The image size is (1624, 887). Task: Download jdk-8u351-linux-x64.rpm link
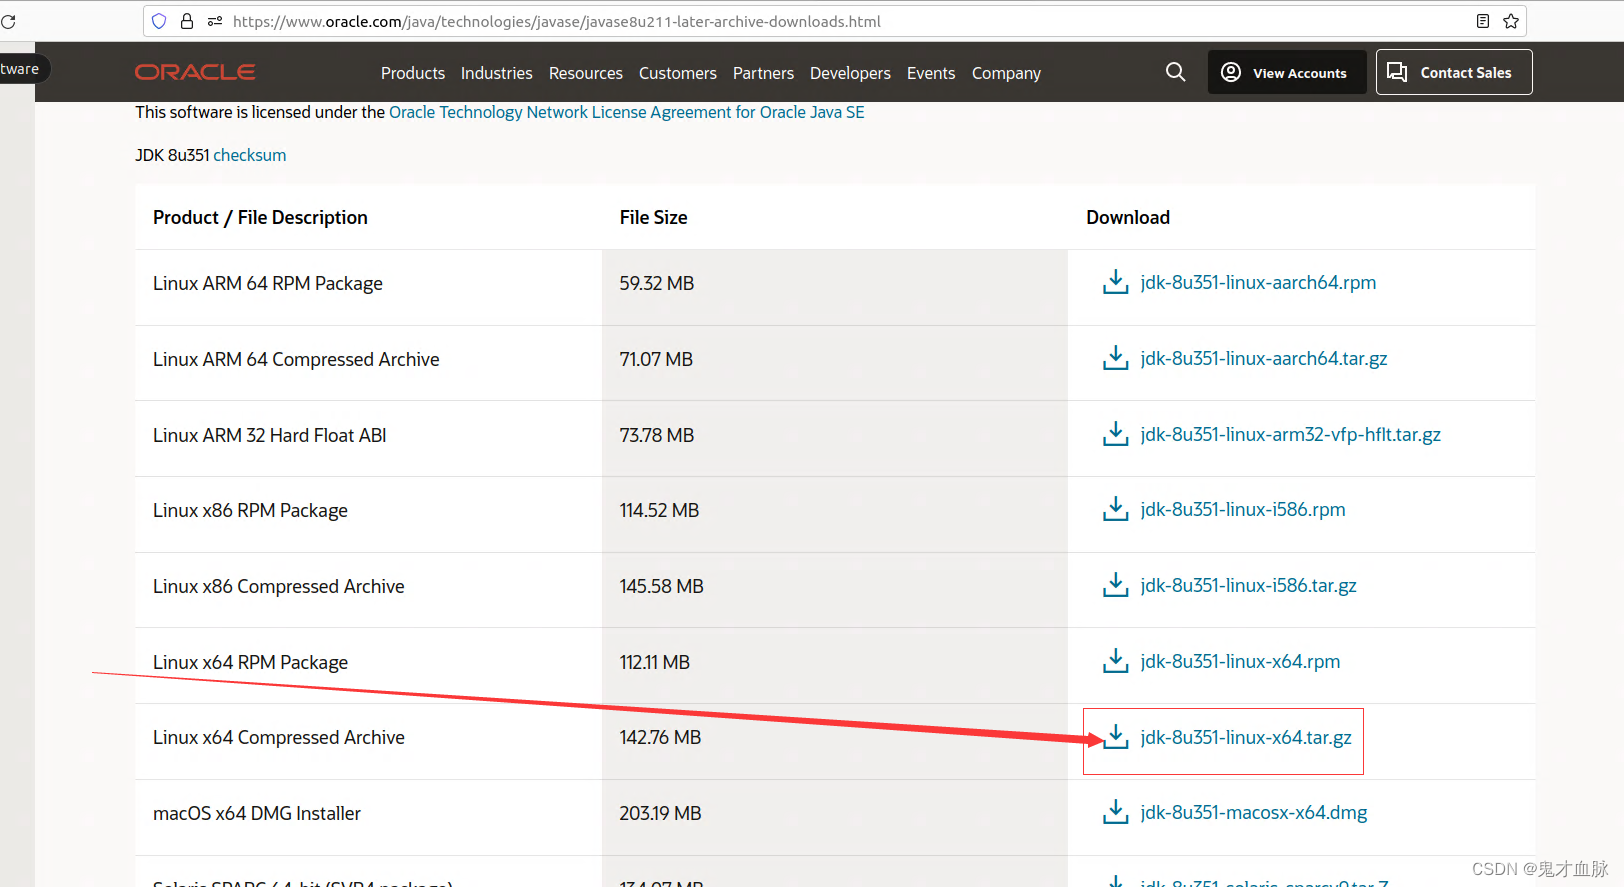click(1240, 661)
